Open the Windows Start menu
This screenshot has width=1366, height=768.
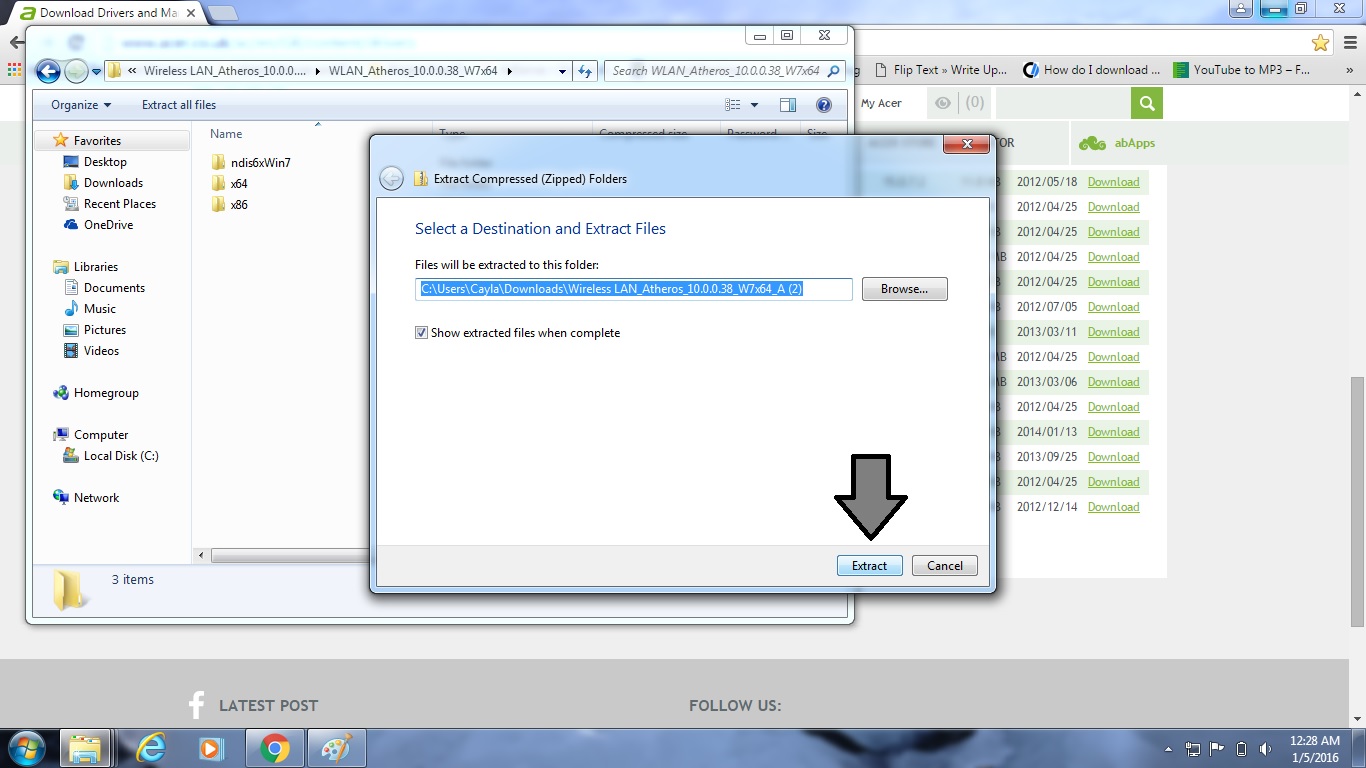coord(26,748)
